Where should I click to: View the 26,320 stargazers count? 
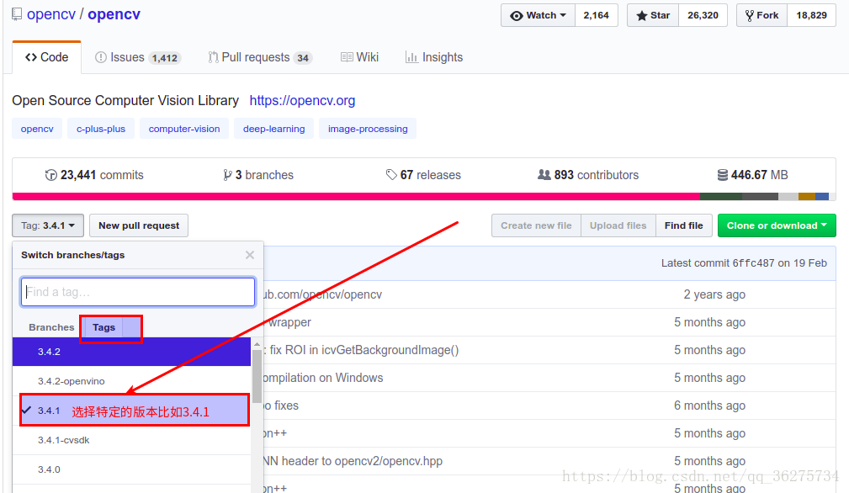coord(703,15)
